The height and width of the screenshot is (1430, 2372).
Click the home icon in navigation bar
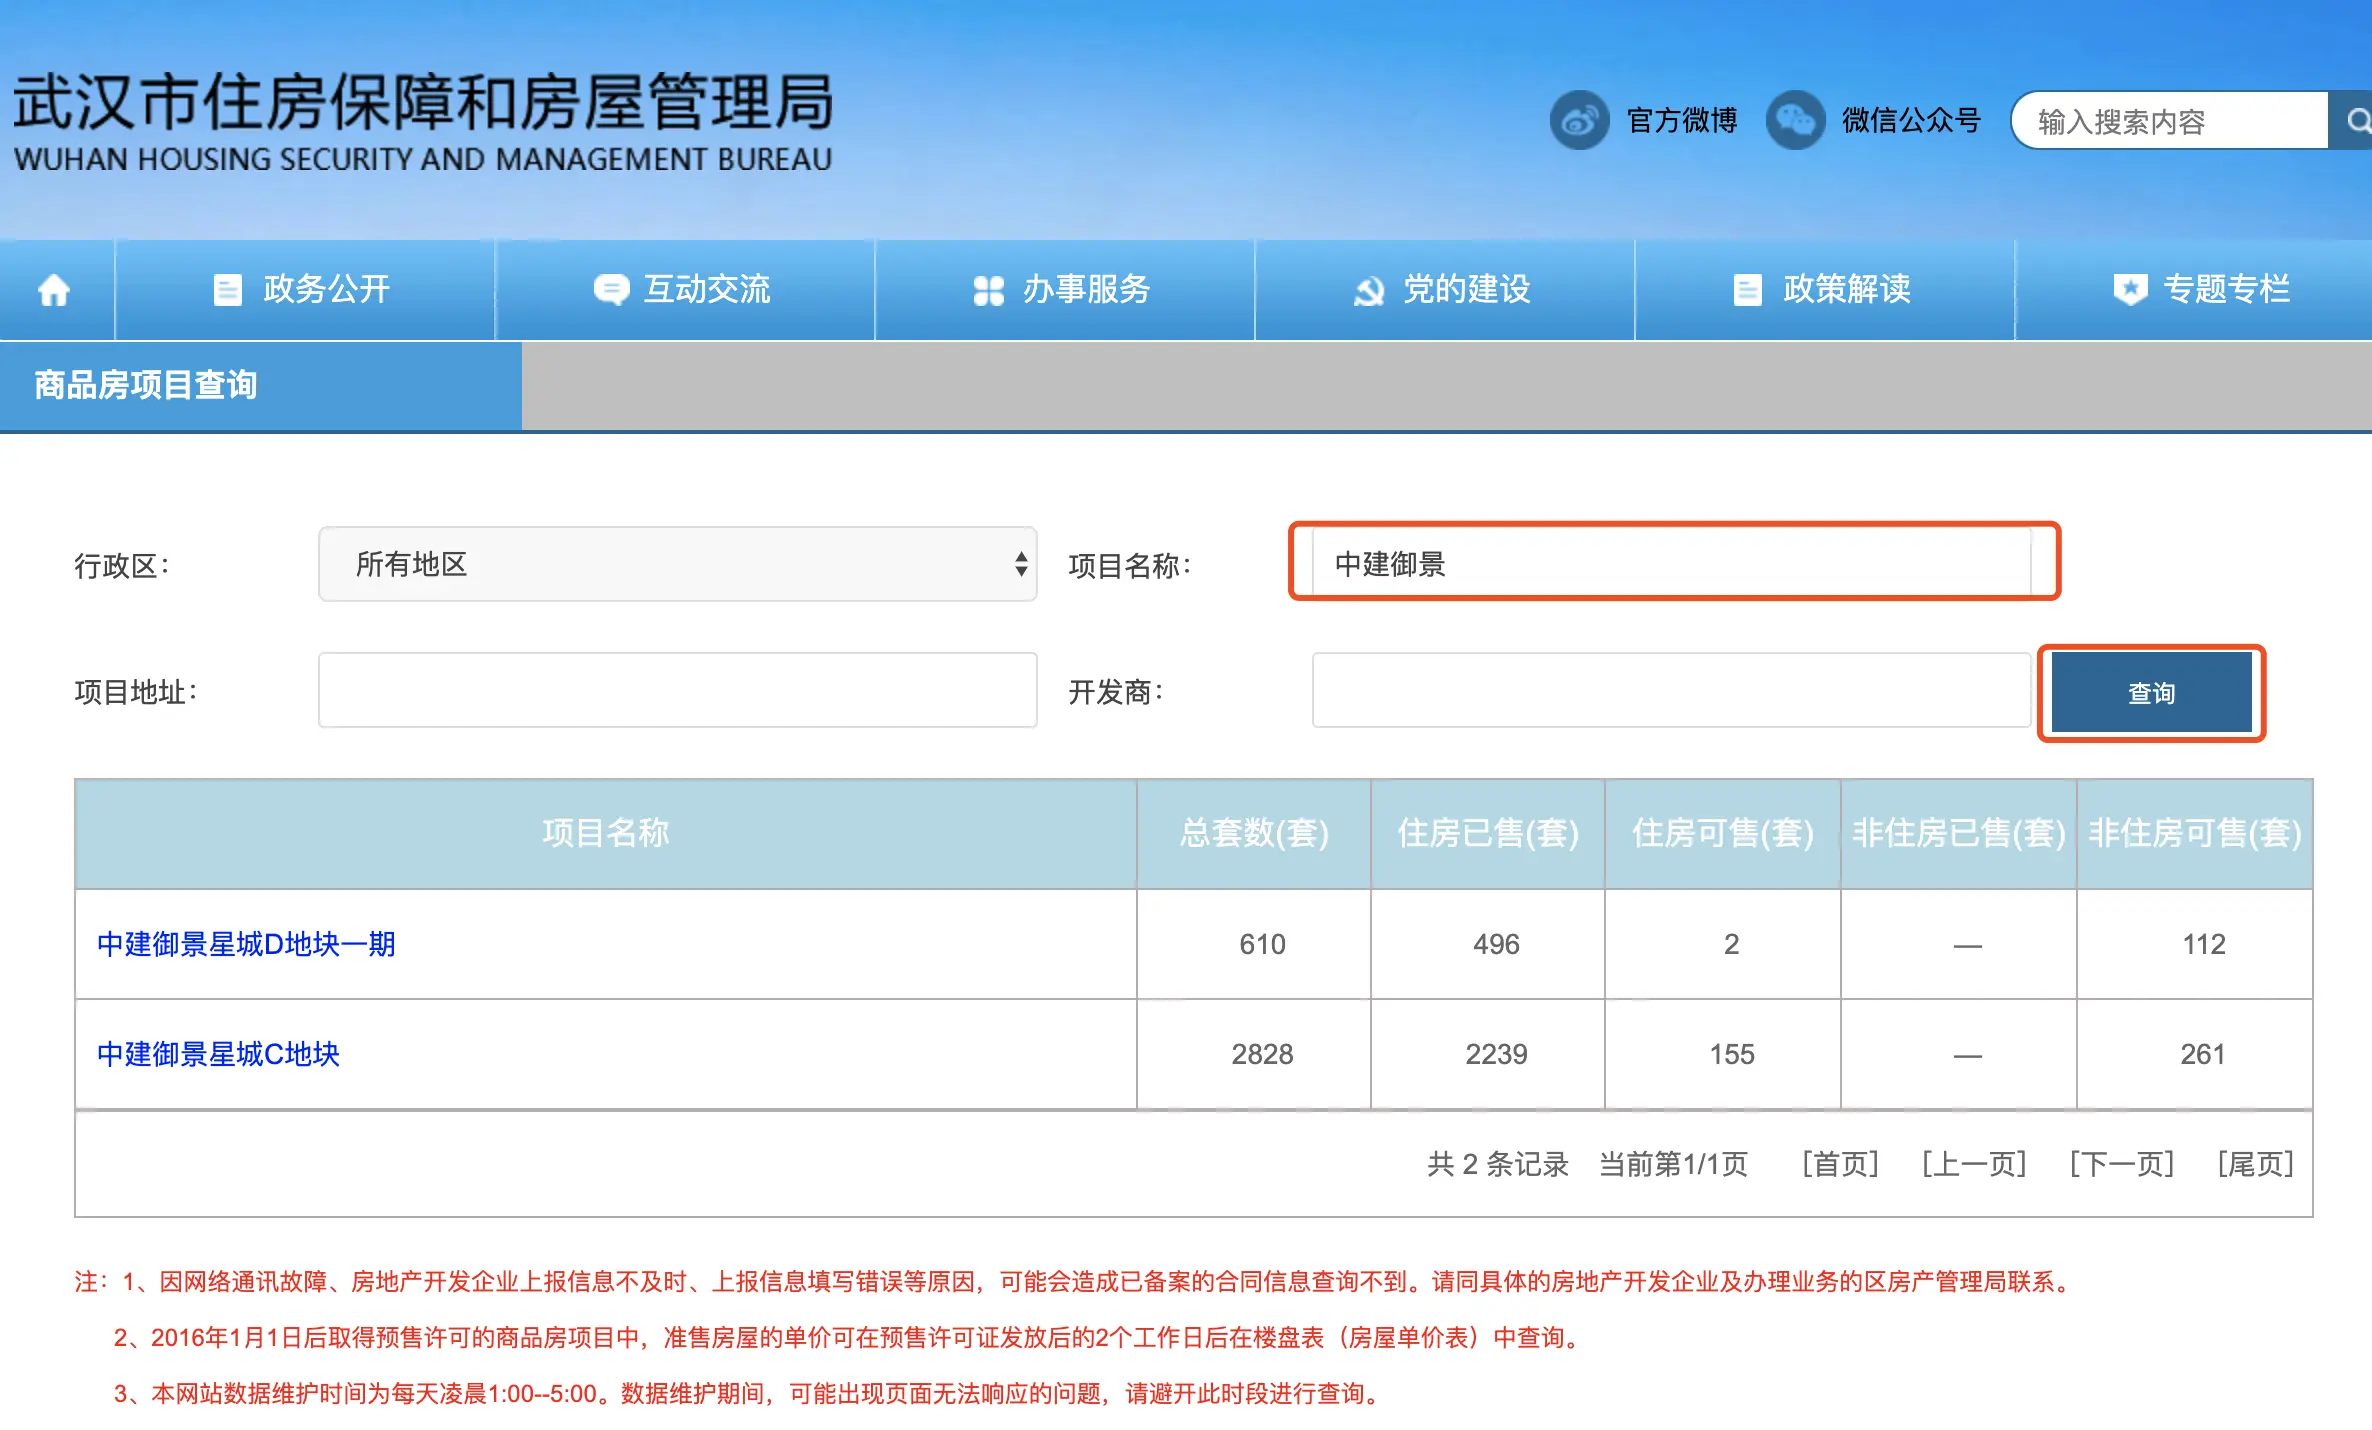(54, 290)
